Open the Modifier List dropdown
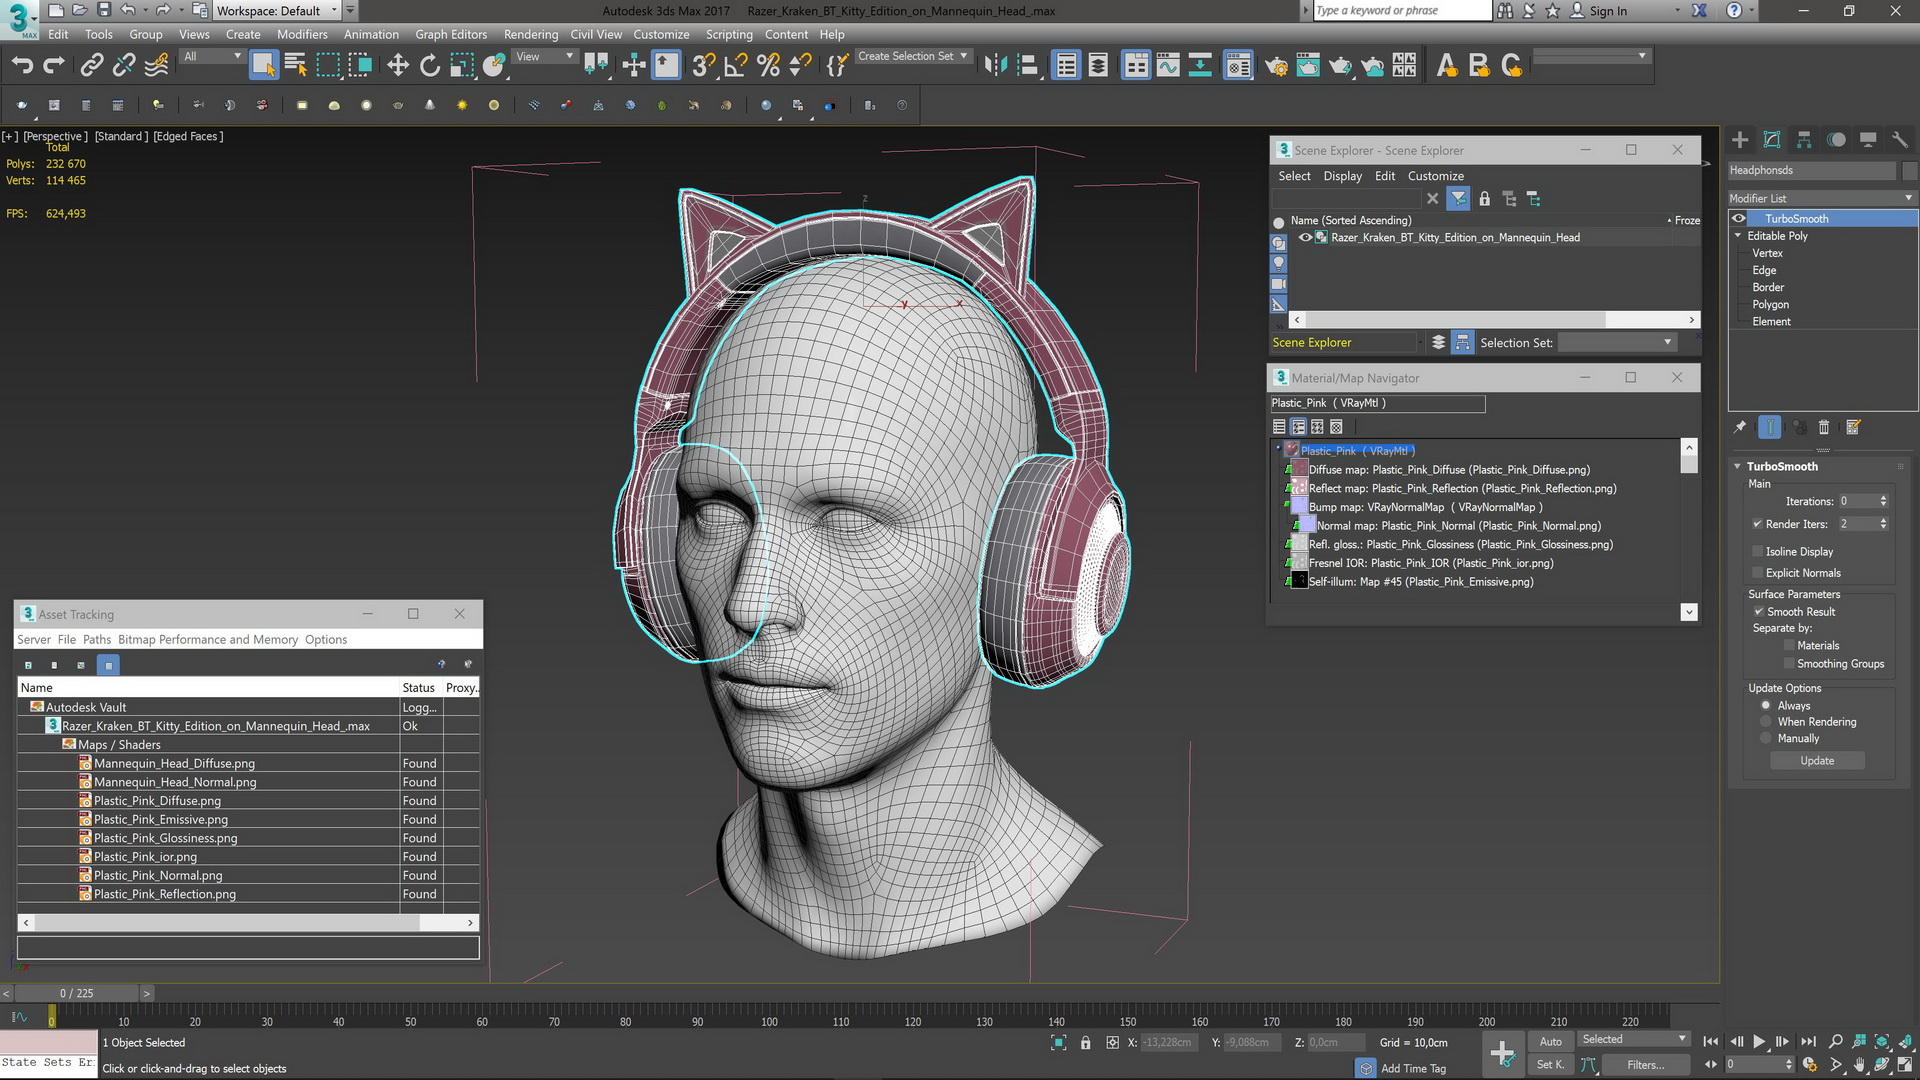1920x1080 pixels. tap(1821, 198)
